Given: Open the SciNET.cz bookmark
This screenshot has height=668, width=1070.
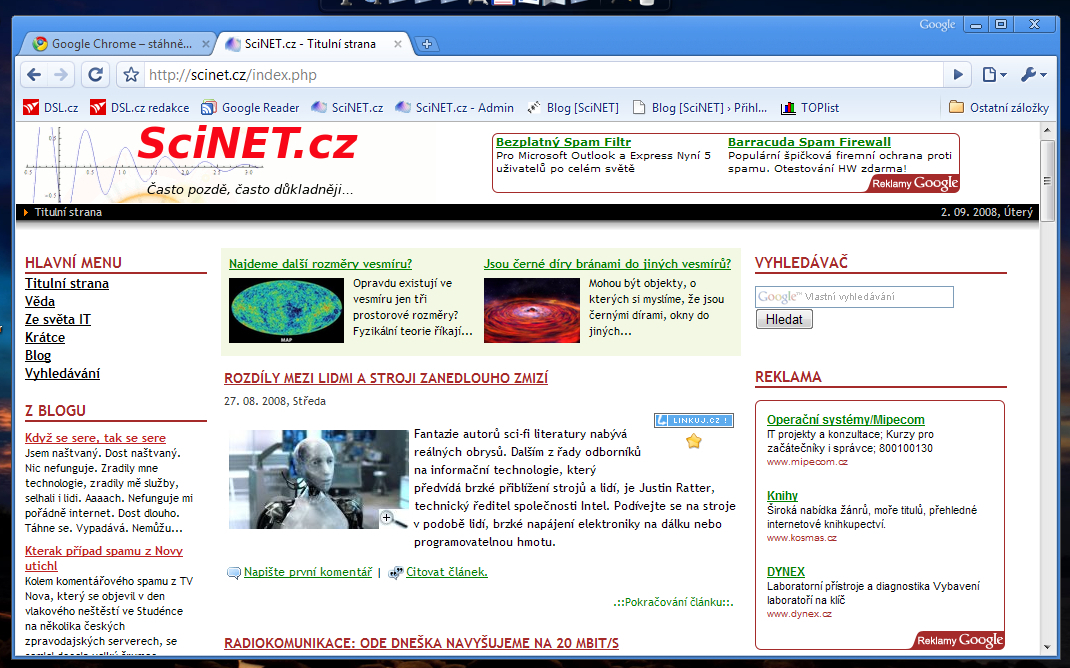Looking at the screenshot, I should point(347,108).
